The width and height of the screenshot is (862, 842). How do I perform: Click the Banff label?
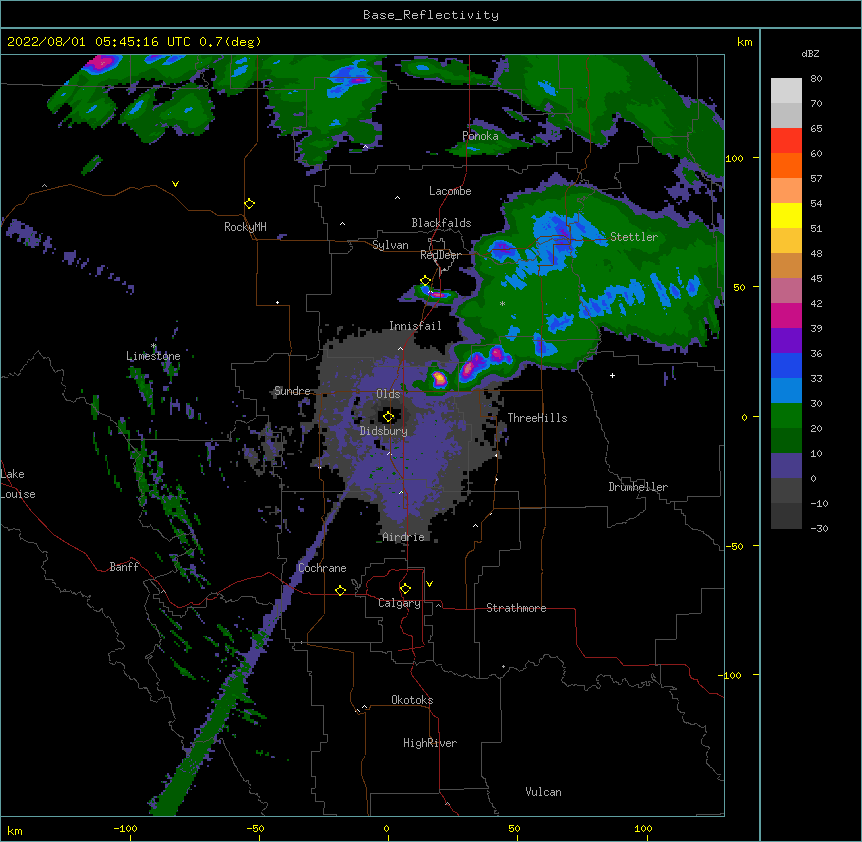tap(124, 567)
